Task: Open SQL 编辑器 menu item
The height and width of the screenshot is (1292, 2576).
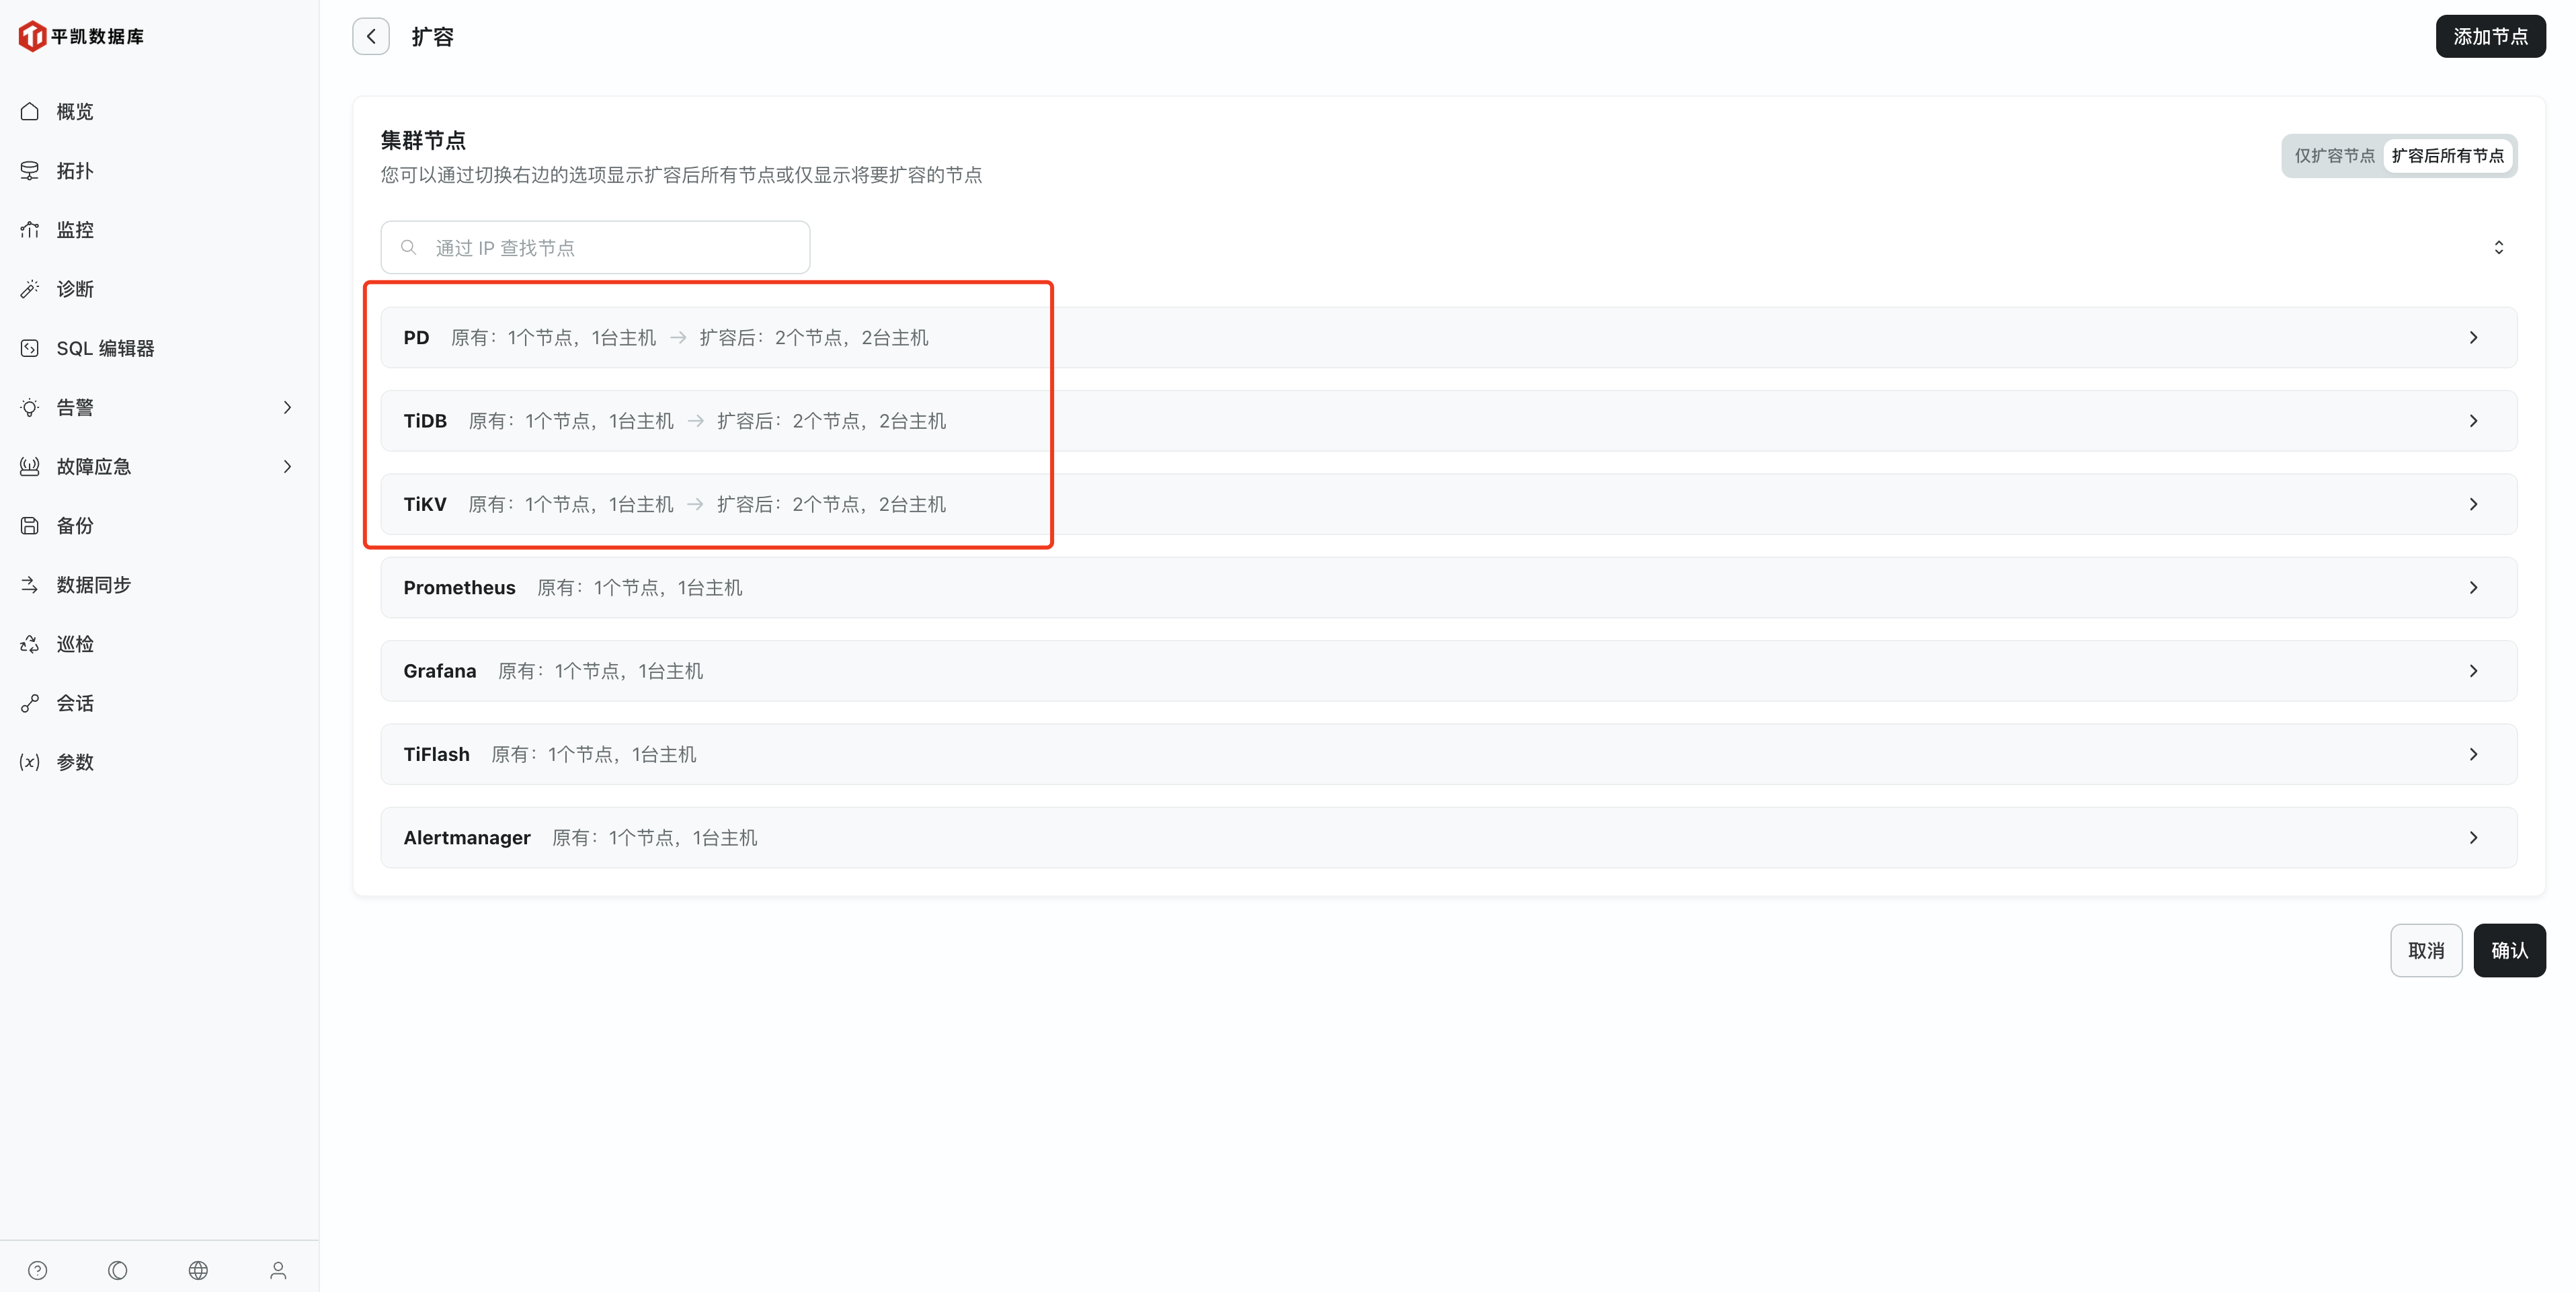Action: pyautogui.click(x=105, y=348)
